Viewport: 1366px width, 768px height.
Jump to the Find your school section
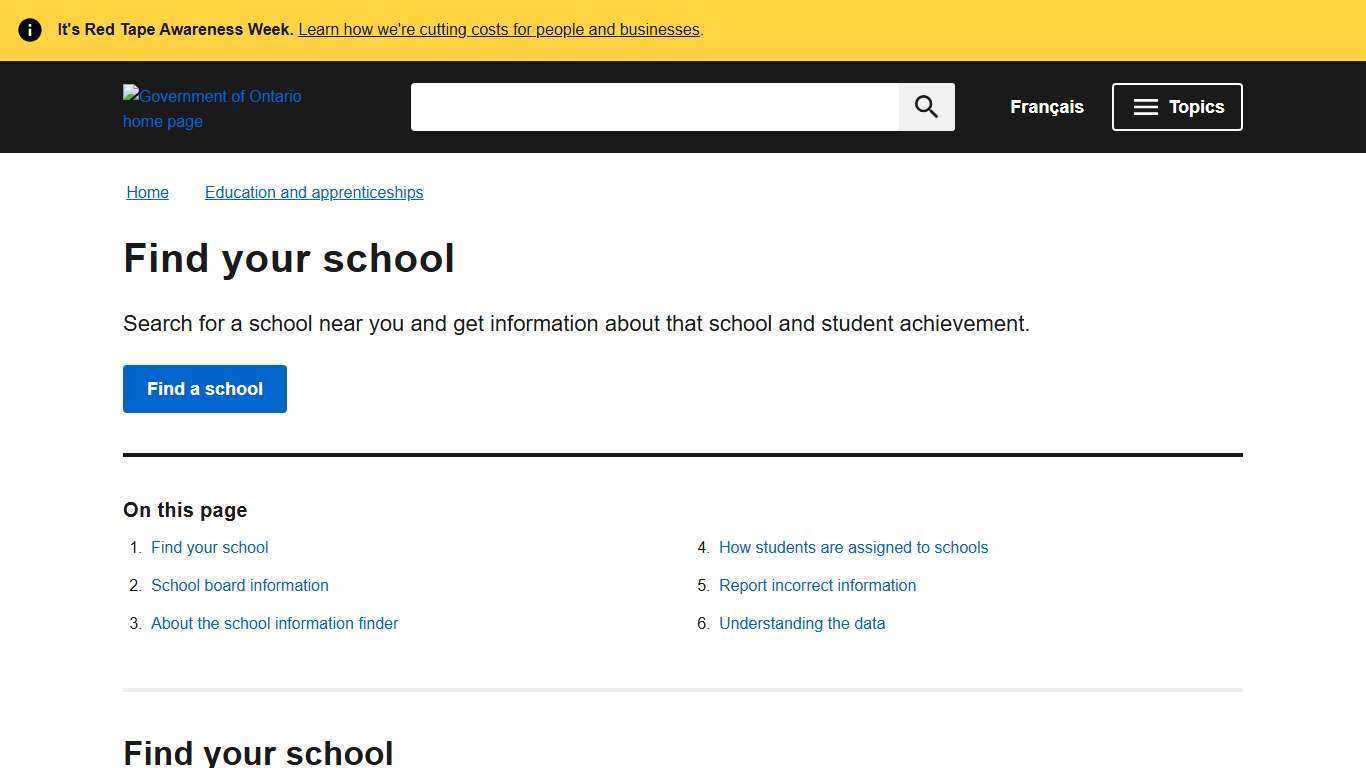click(x=209, y=547)
